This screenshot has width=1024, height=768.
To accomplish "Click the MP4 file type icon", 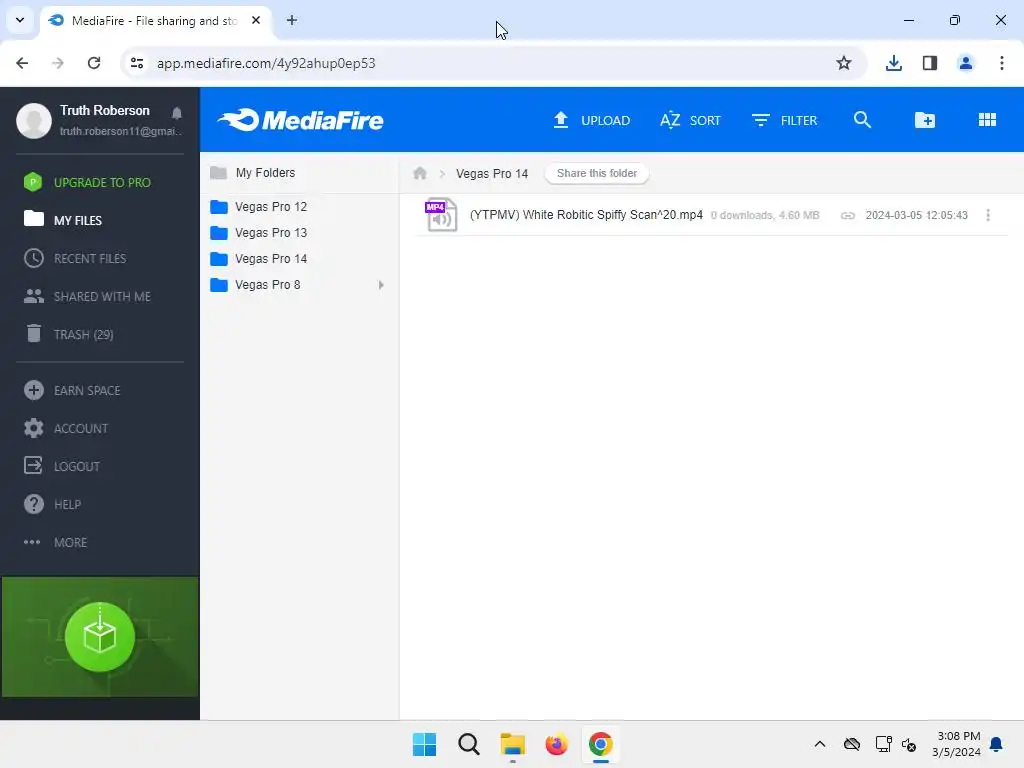I will click(441, 215).
